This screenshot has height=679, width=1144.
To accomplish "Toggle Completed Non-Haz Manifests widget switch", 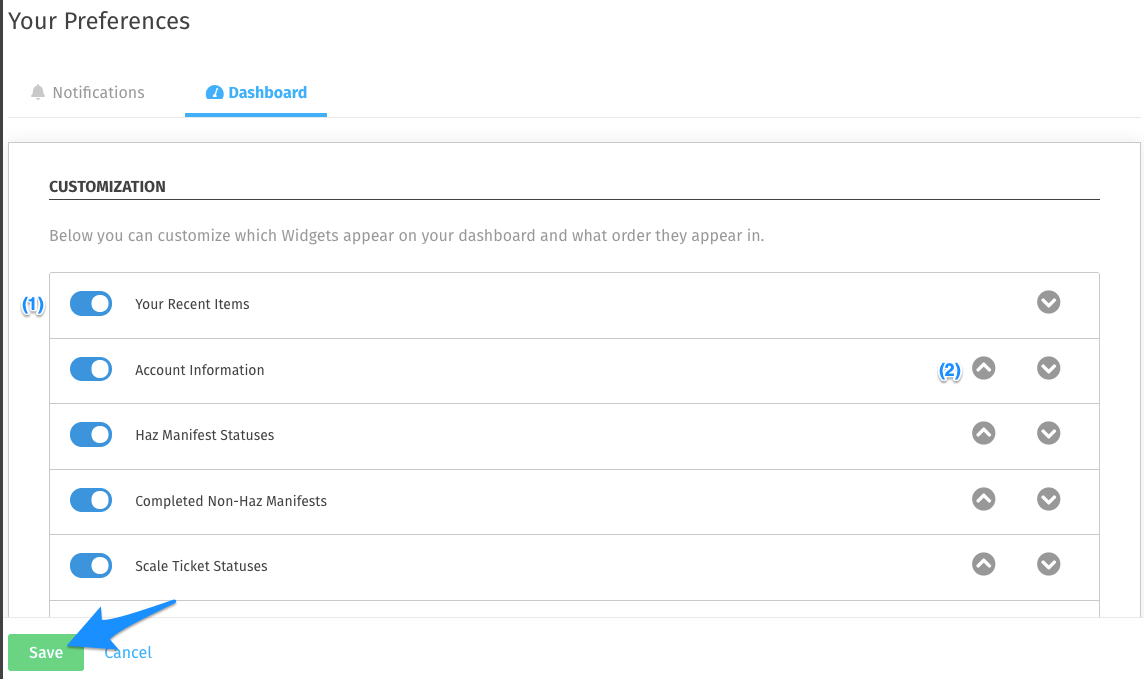I will tap(91, 500).
